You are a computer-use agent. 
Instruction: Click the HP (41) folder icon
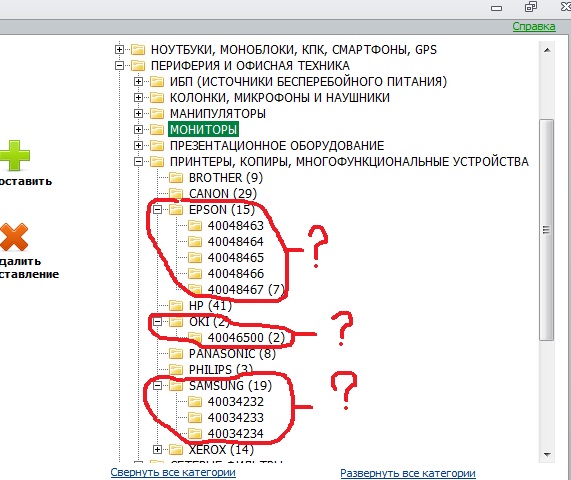coord(176,305)
